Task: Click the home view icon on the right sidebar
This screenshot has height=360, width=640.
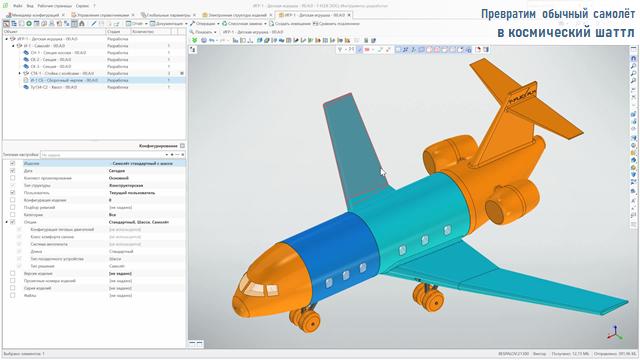Action: (x=633, y=58)
